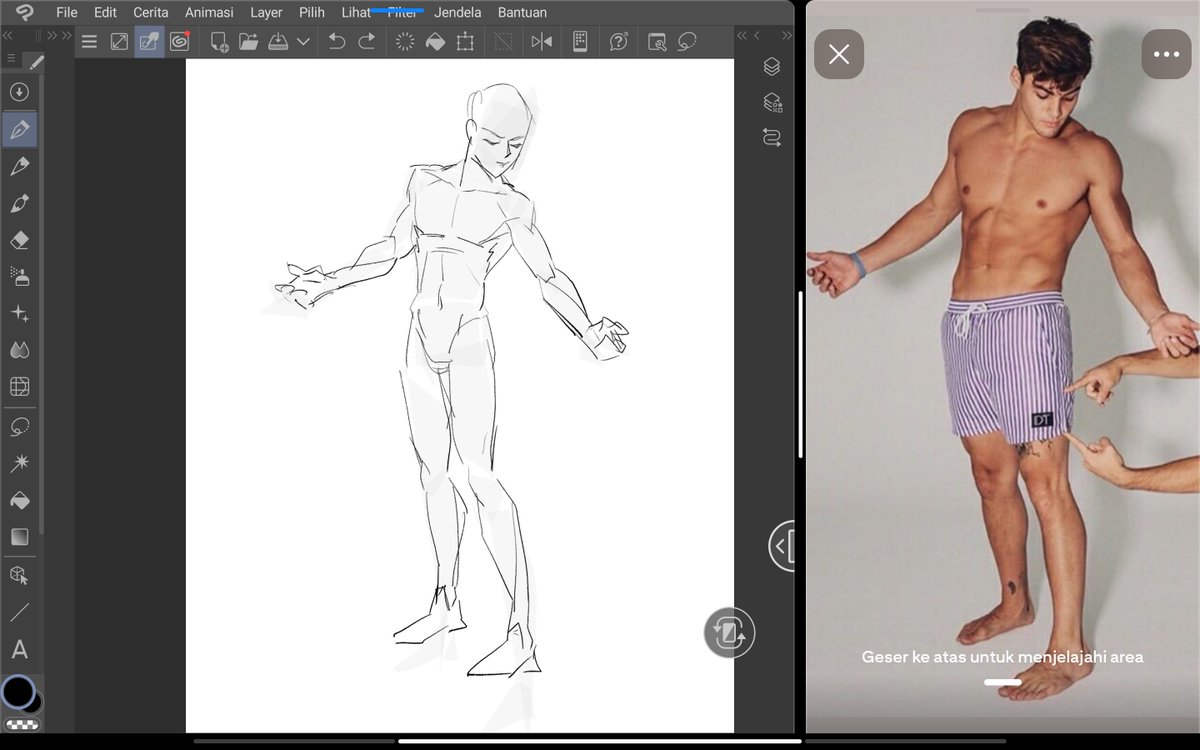Image resolution: width=1200 pixels, height=750 pixels.
Task: Save the canvas with the save icon
Action: click(278, 42)
